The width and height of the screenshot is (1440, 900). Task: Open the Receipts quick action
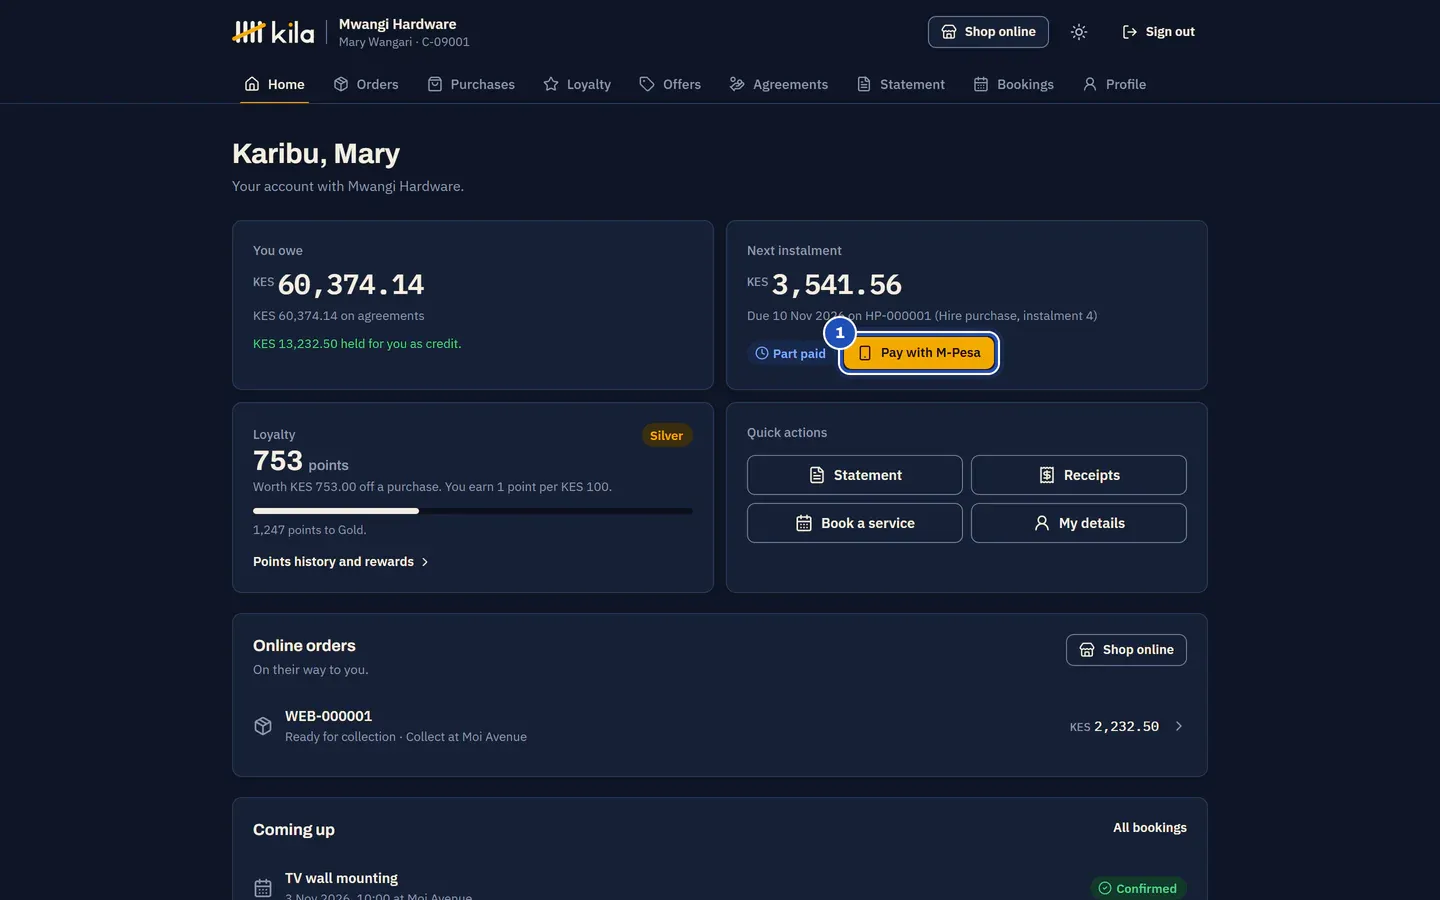click(x=1079, y=475)
